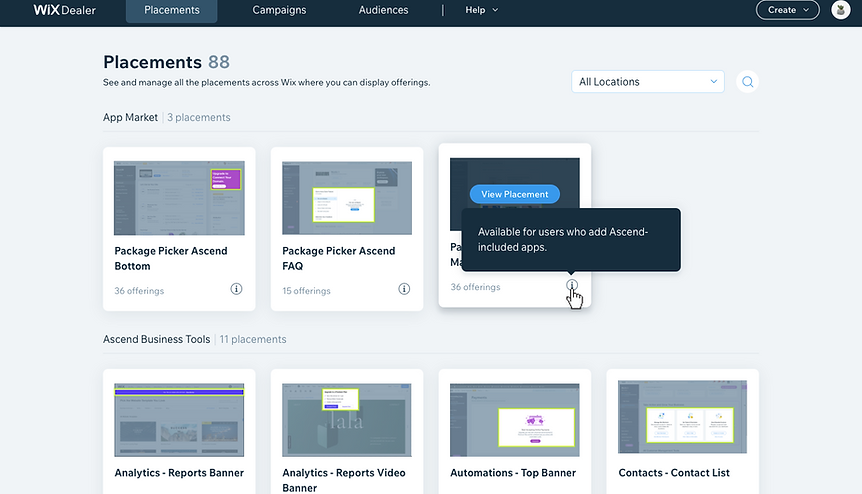This screenshot has height=494, width=862.
Task: Click 36 offerings on Ascend Bottom card
Action: [139, 291]
